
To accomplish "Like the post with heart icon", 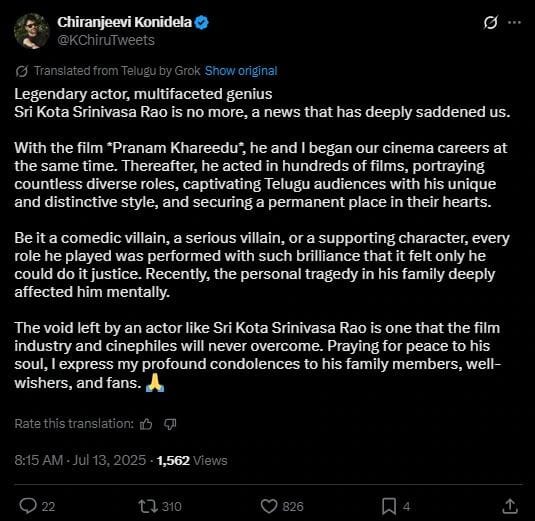I will click(269, 506).
